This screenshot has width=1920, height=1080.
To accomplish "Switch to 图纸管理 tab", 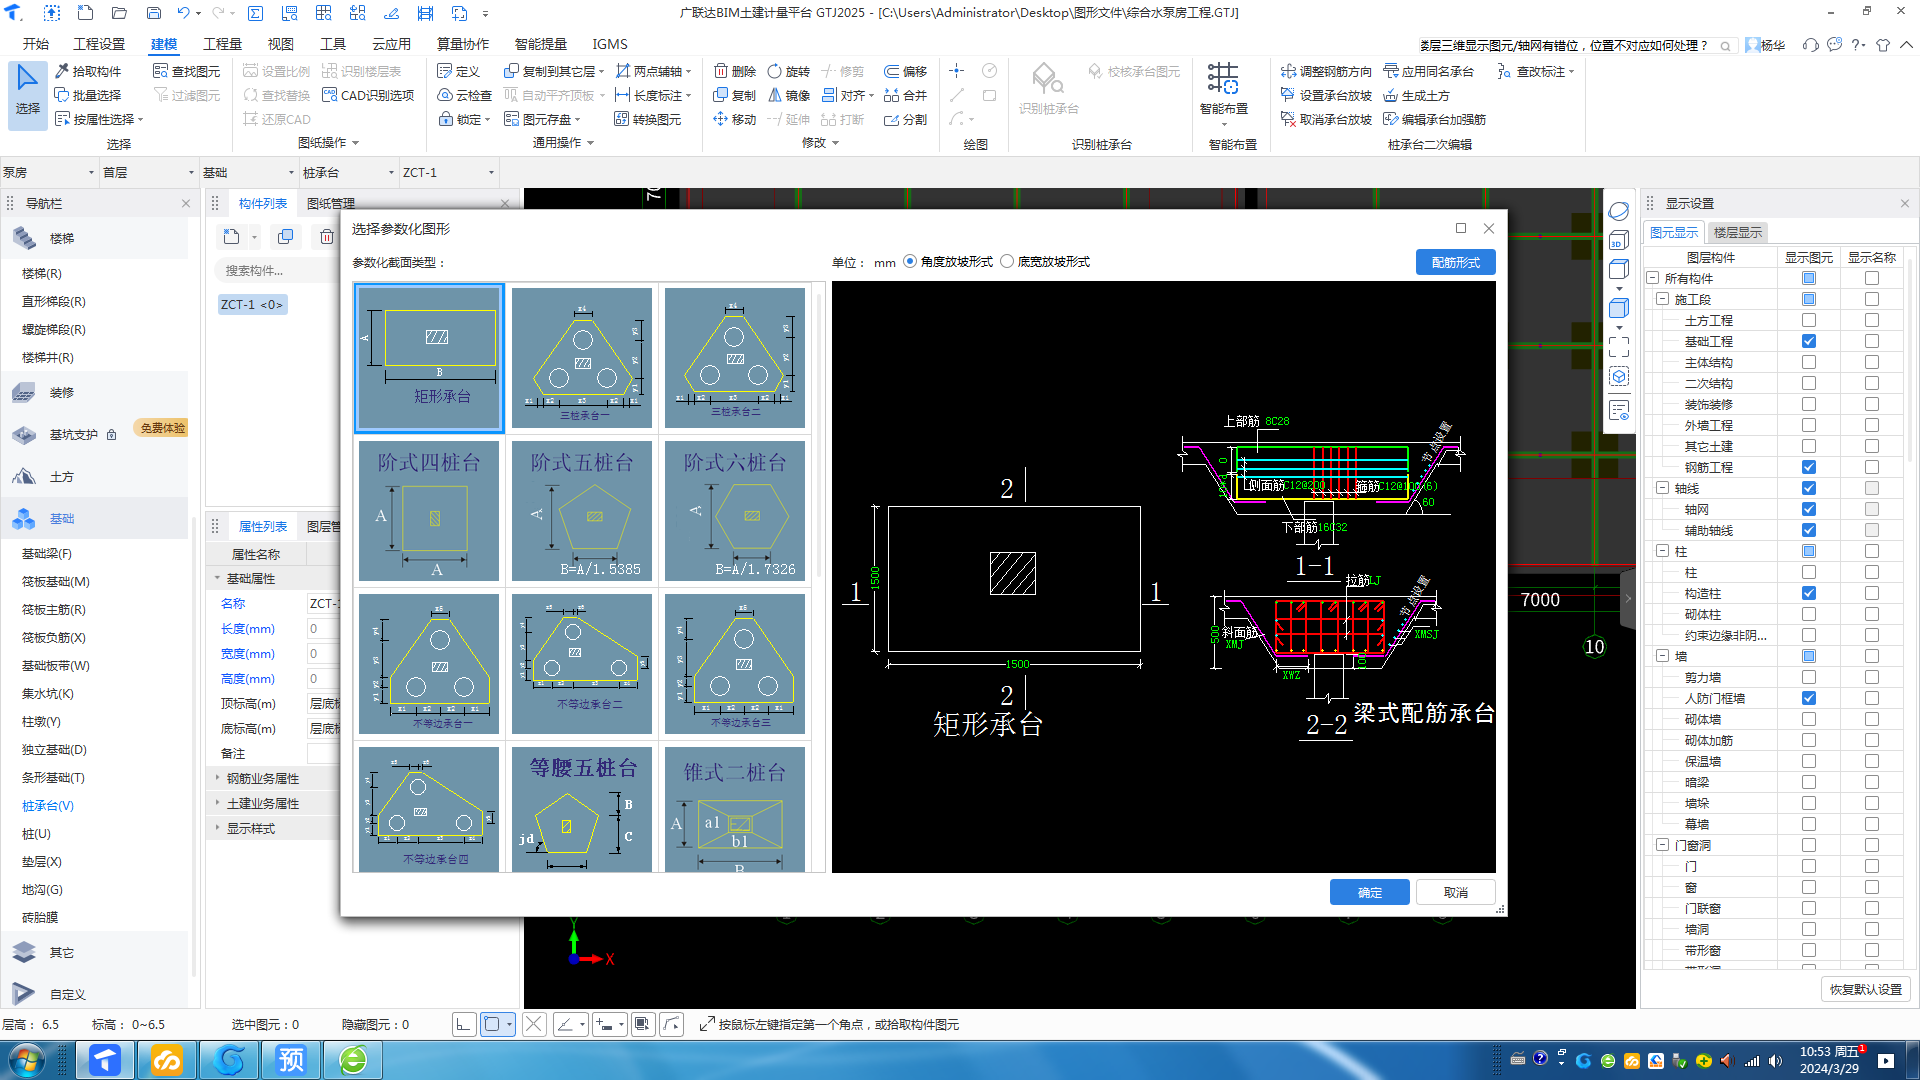I will pyautogui.click(x=330, y=203).
